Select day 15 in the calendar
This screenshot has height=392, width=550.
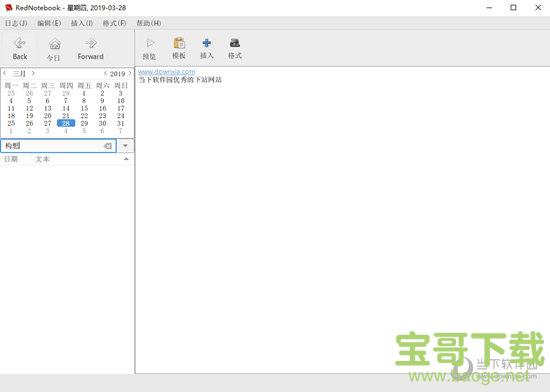pos(84,108)
